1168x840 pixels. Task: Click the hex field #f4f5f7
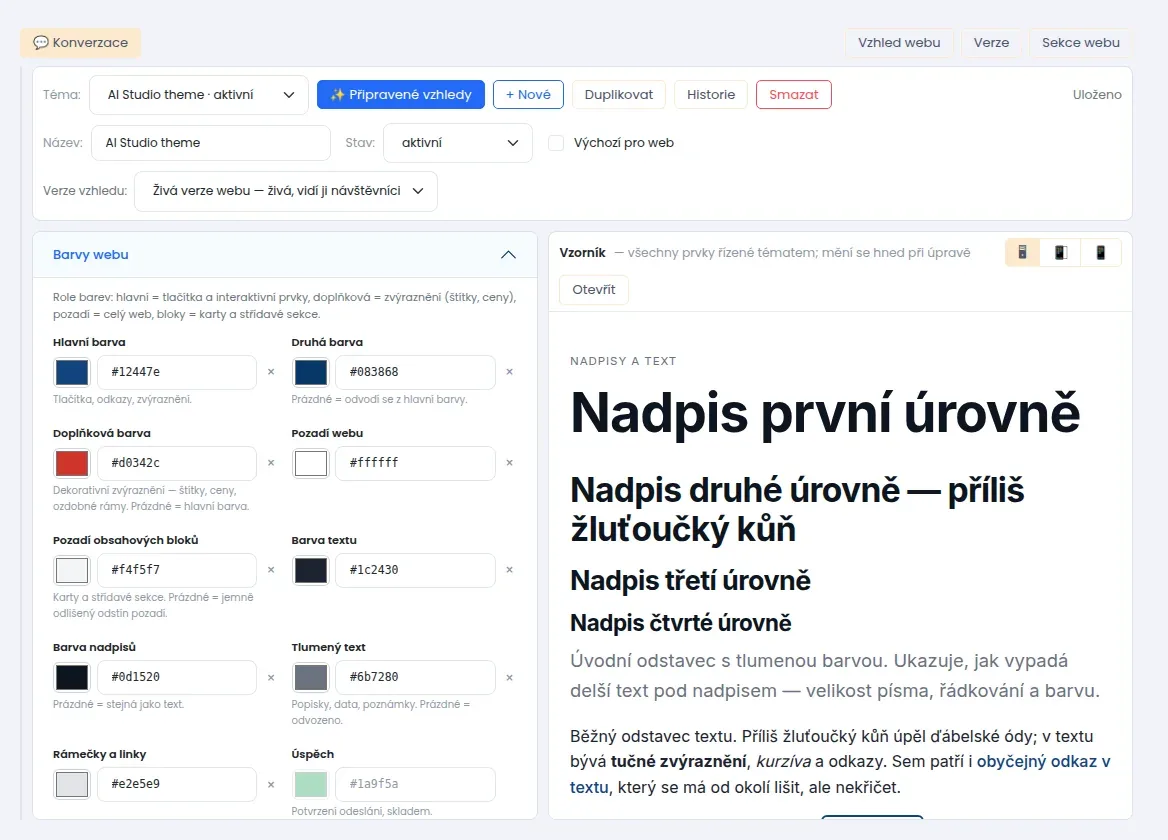tap(177, 570)
